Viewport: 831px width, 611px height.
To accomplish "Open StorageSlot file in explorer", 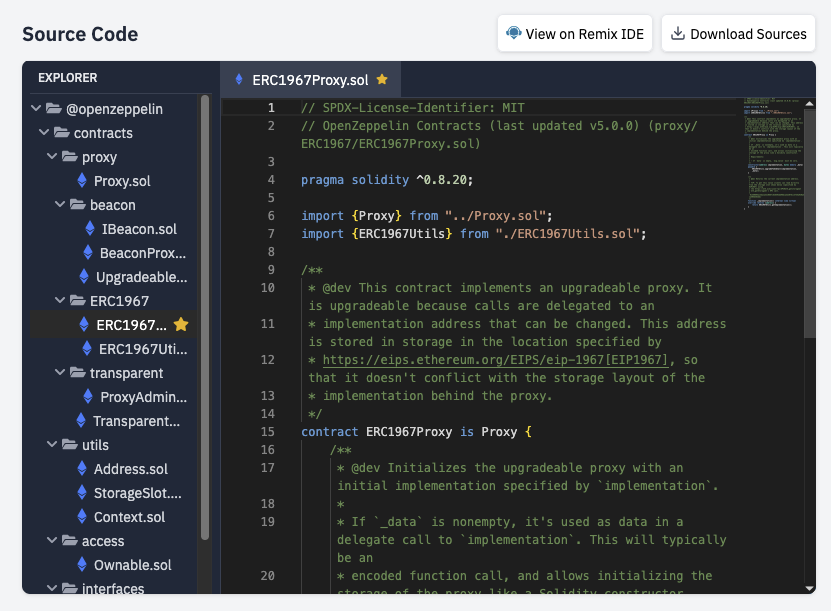I will click(137, 493).
